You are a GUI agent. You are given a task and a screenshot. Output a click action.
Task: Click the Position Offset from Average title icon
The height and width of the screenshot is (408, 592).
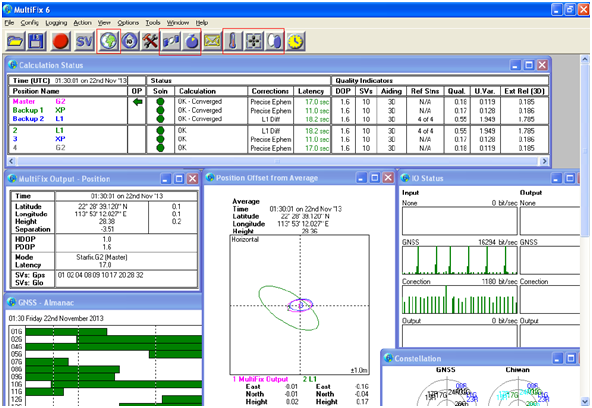[210, 177]
